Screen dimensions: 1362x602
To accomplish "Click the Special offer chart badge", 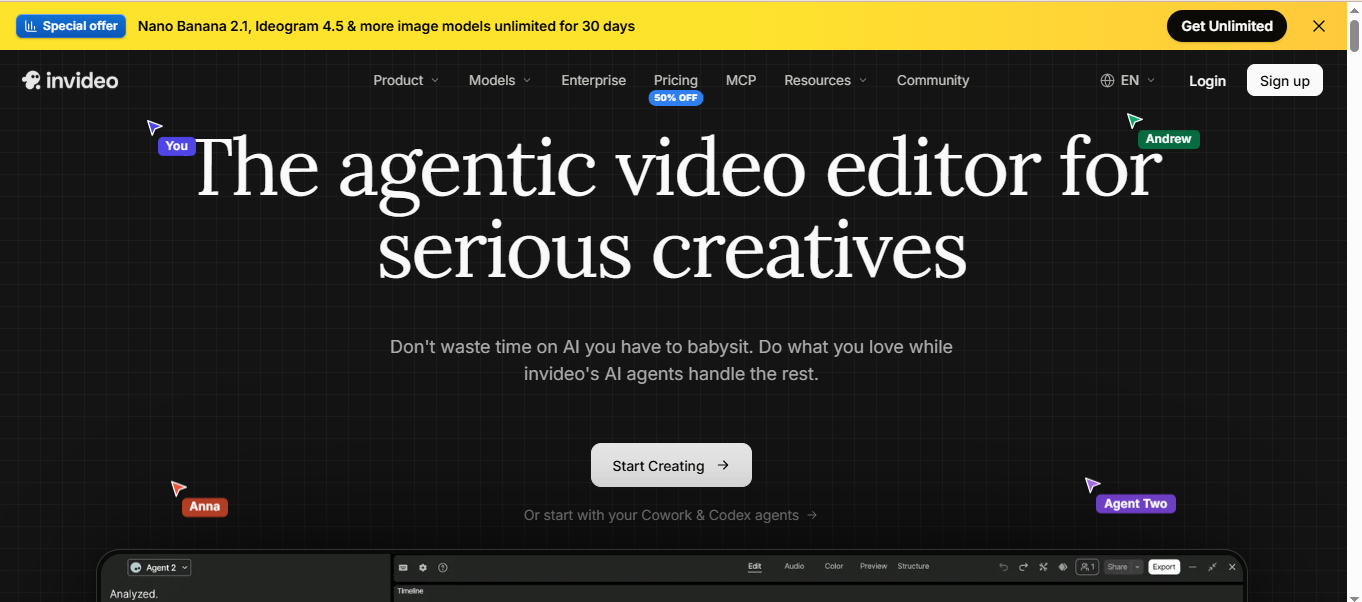I will [x=71, y=26].
